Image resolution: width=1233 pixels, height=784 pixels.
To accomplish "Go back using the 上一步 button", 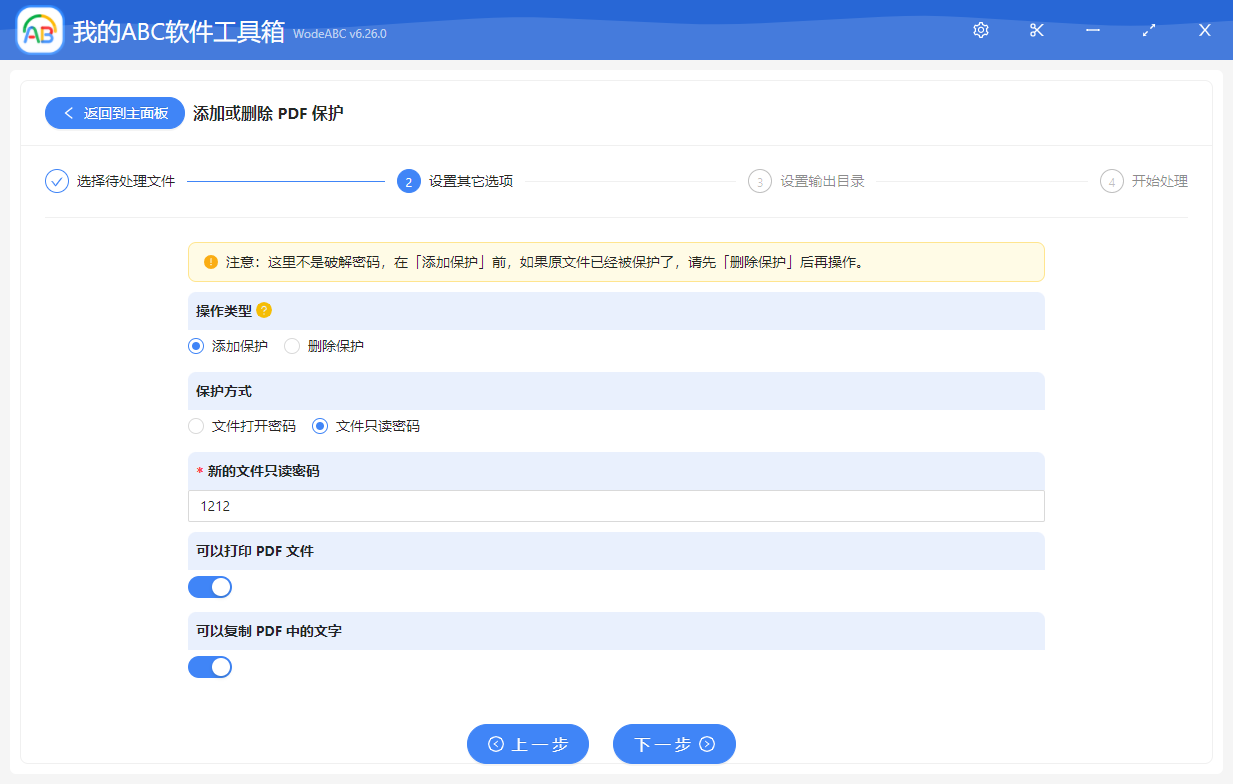I will 528,744.
